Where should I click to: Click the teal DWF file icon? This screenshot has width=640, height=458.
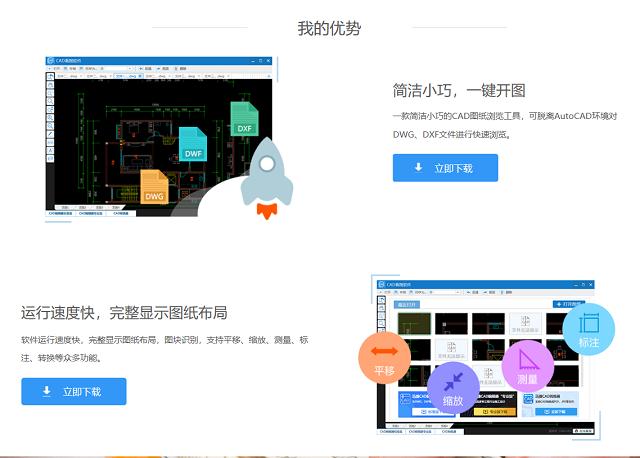tap(193, 144)
